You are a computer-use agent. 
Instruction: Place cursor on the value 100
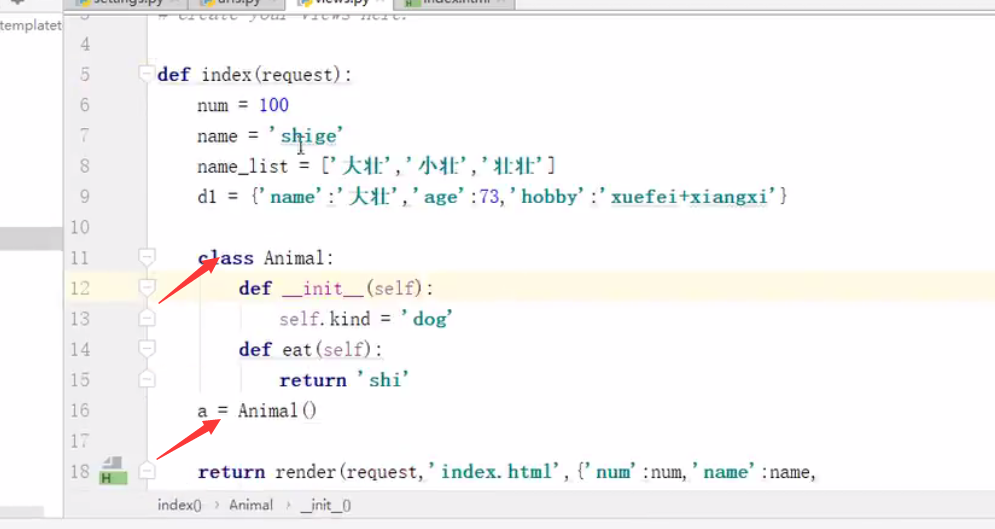273,105
